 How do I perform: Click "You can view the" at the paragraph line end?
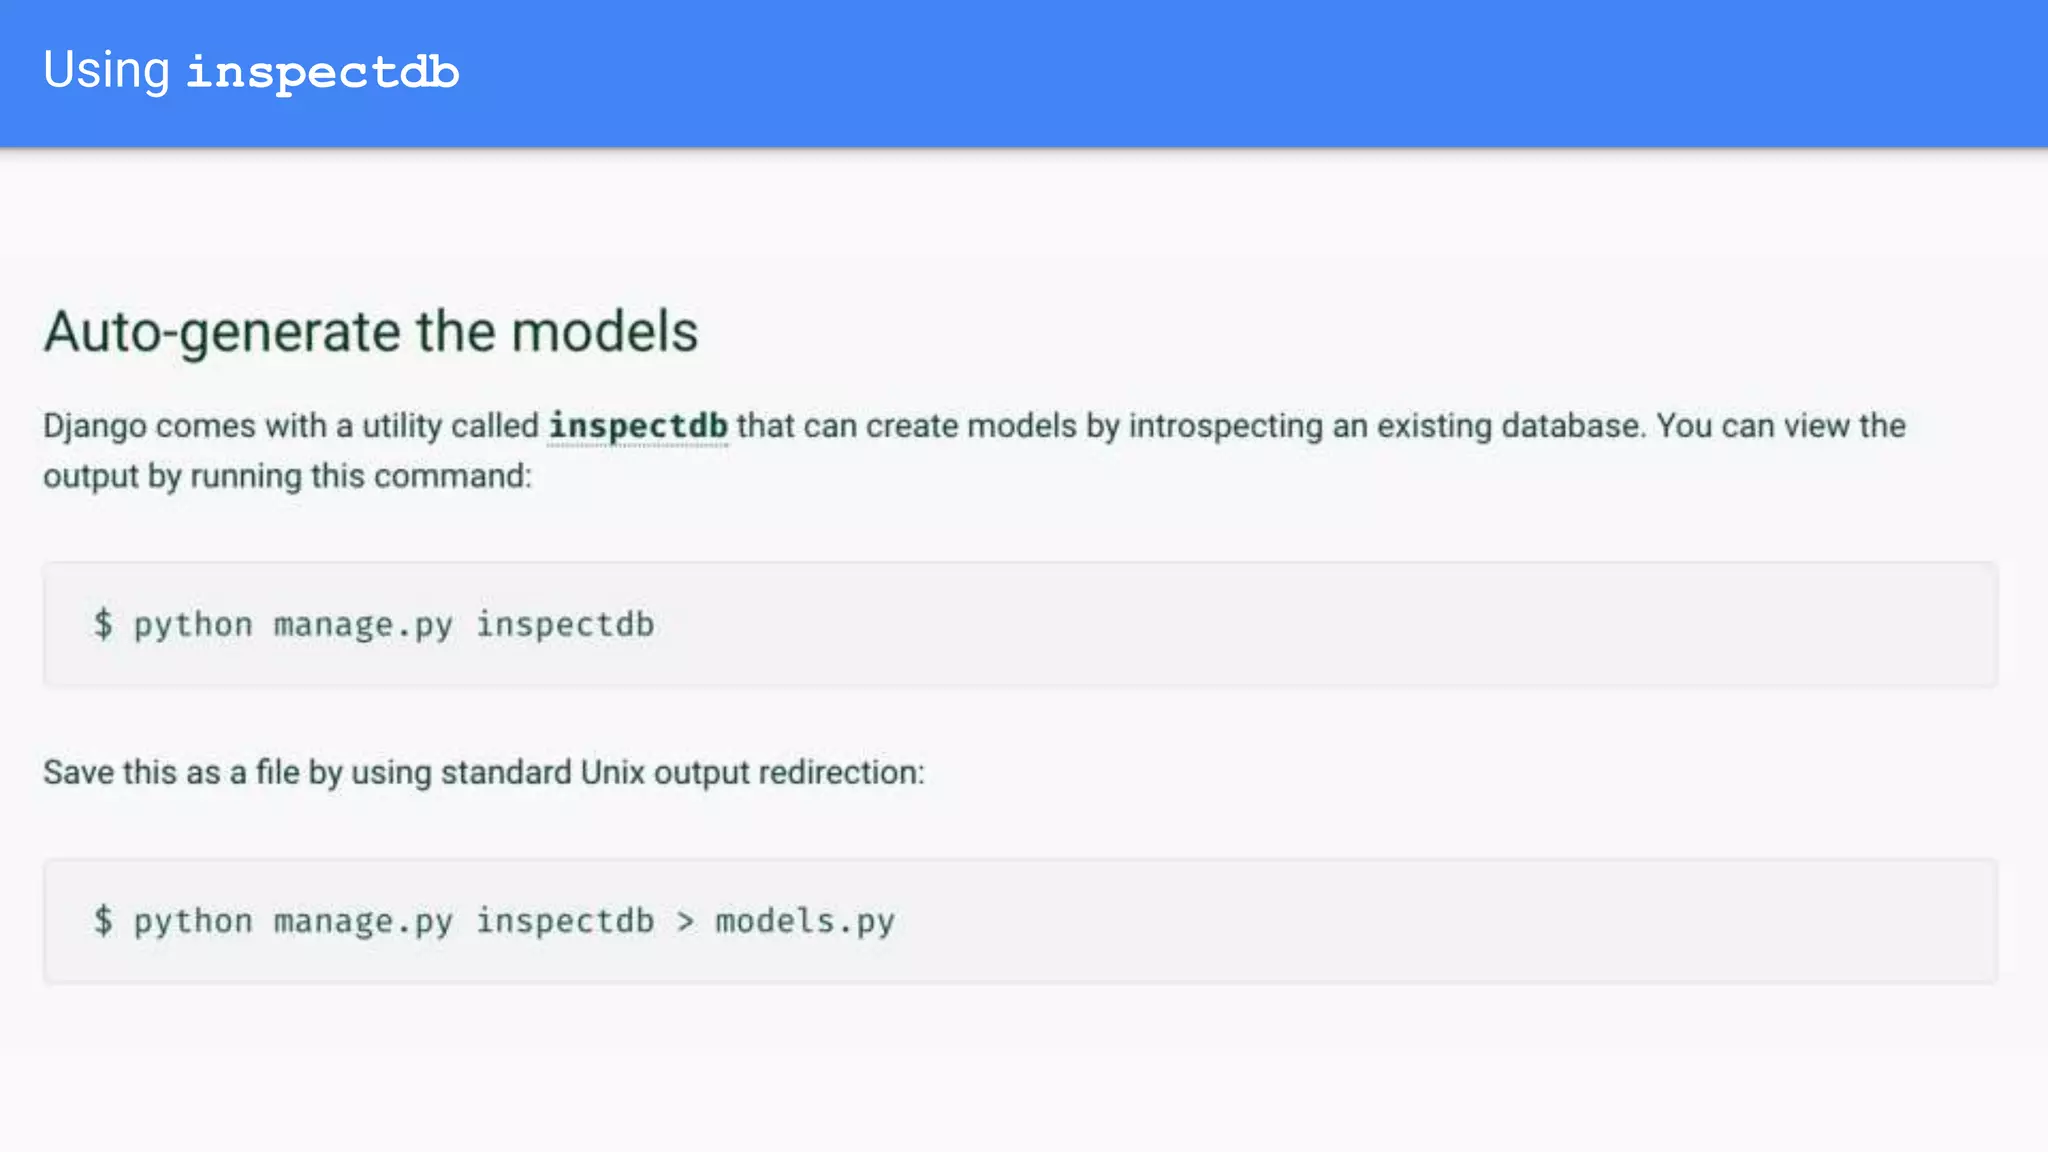pos(1781,426)
